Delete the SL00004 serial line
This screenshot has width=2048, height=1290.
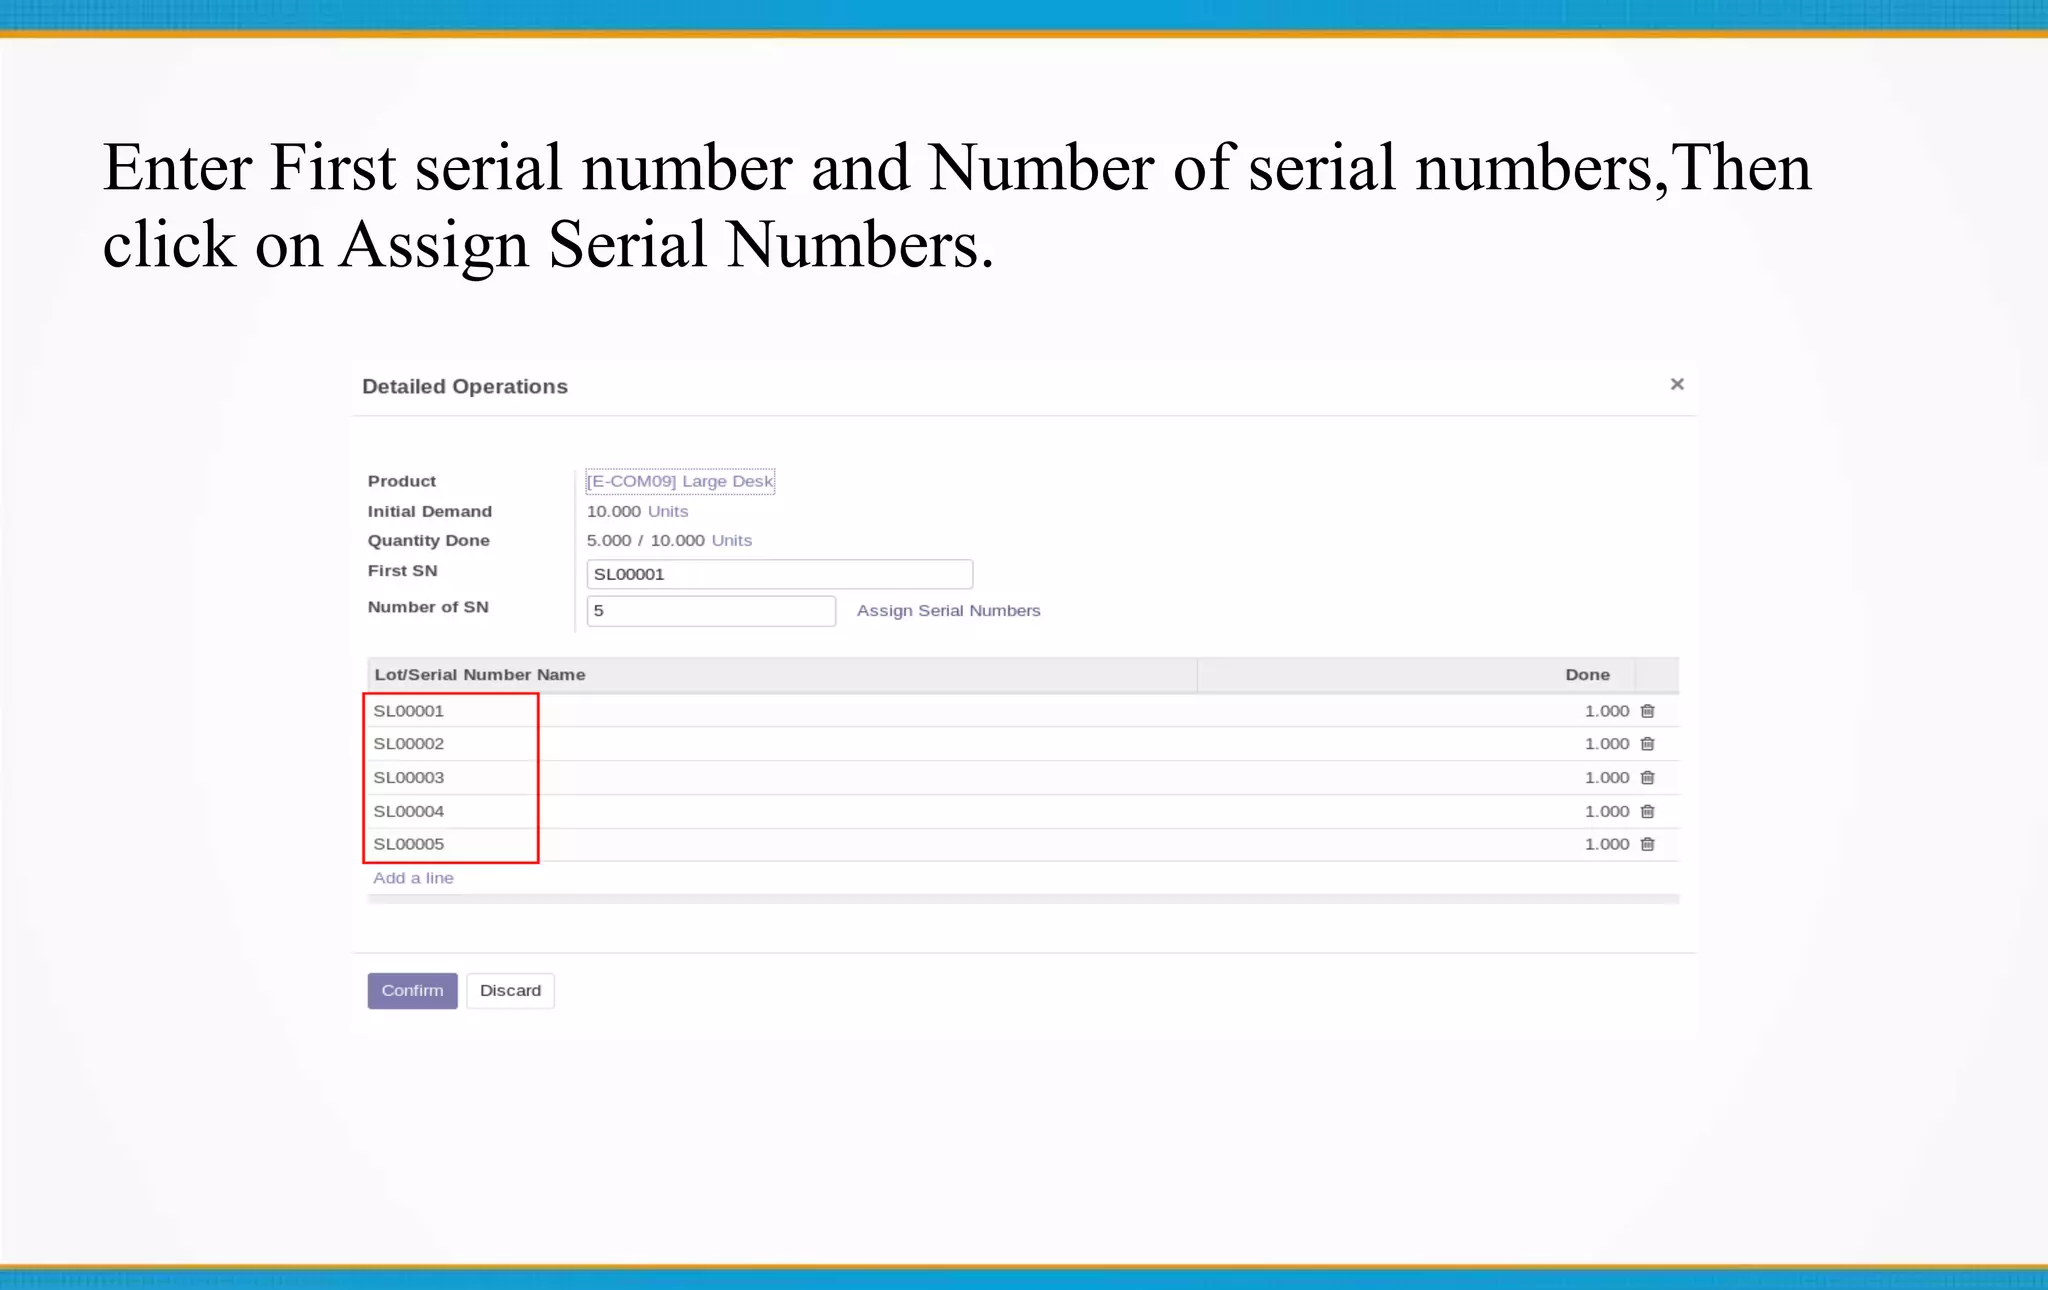tap(1647, 811)
